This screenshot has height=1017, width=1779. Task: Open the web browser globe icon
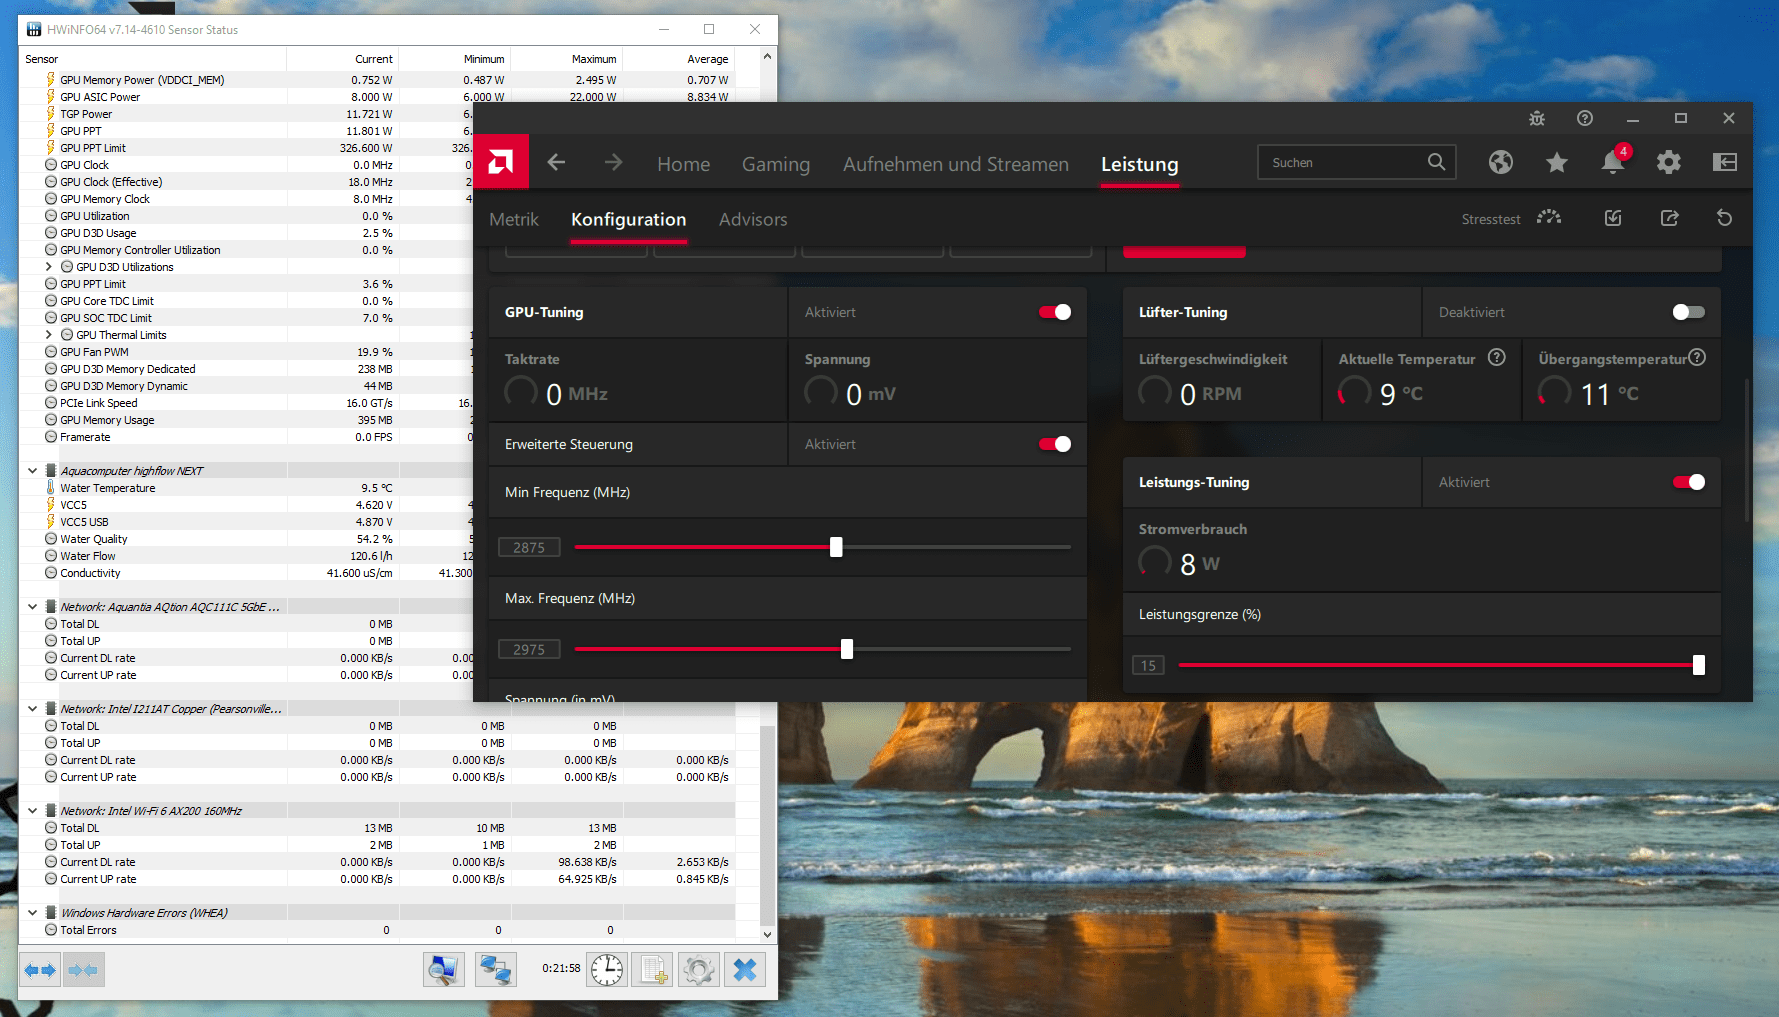pos(1501,162)
